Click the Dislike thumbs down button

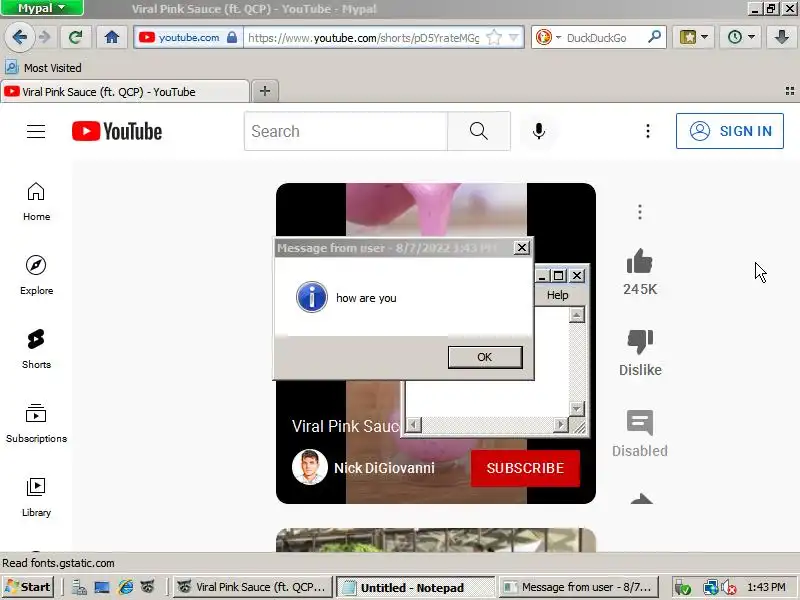(640, 341)
